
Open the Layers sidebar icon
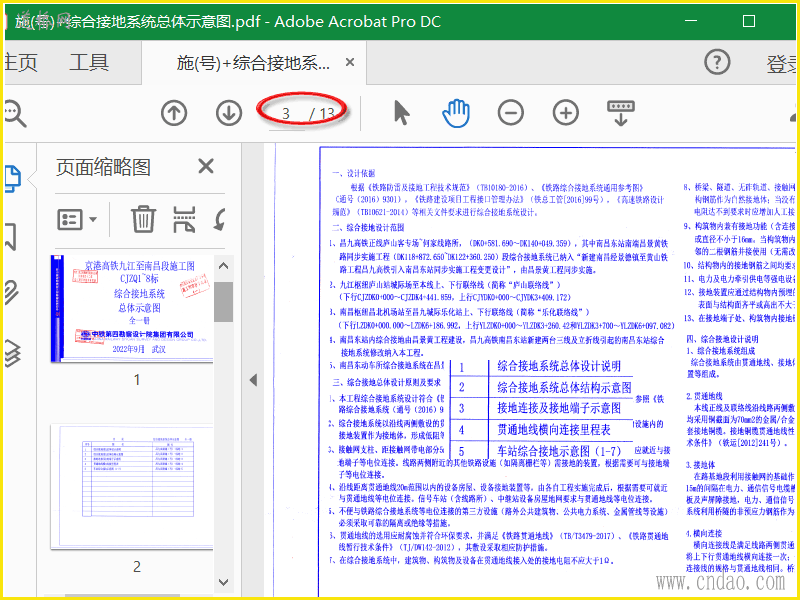(x=12, y=353)
